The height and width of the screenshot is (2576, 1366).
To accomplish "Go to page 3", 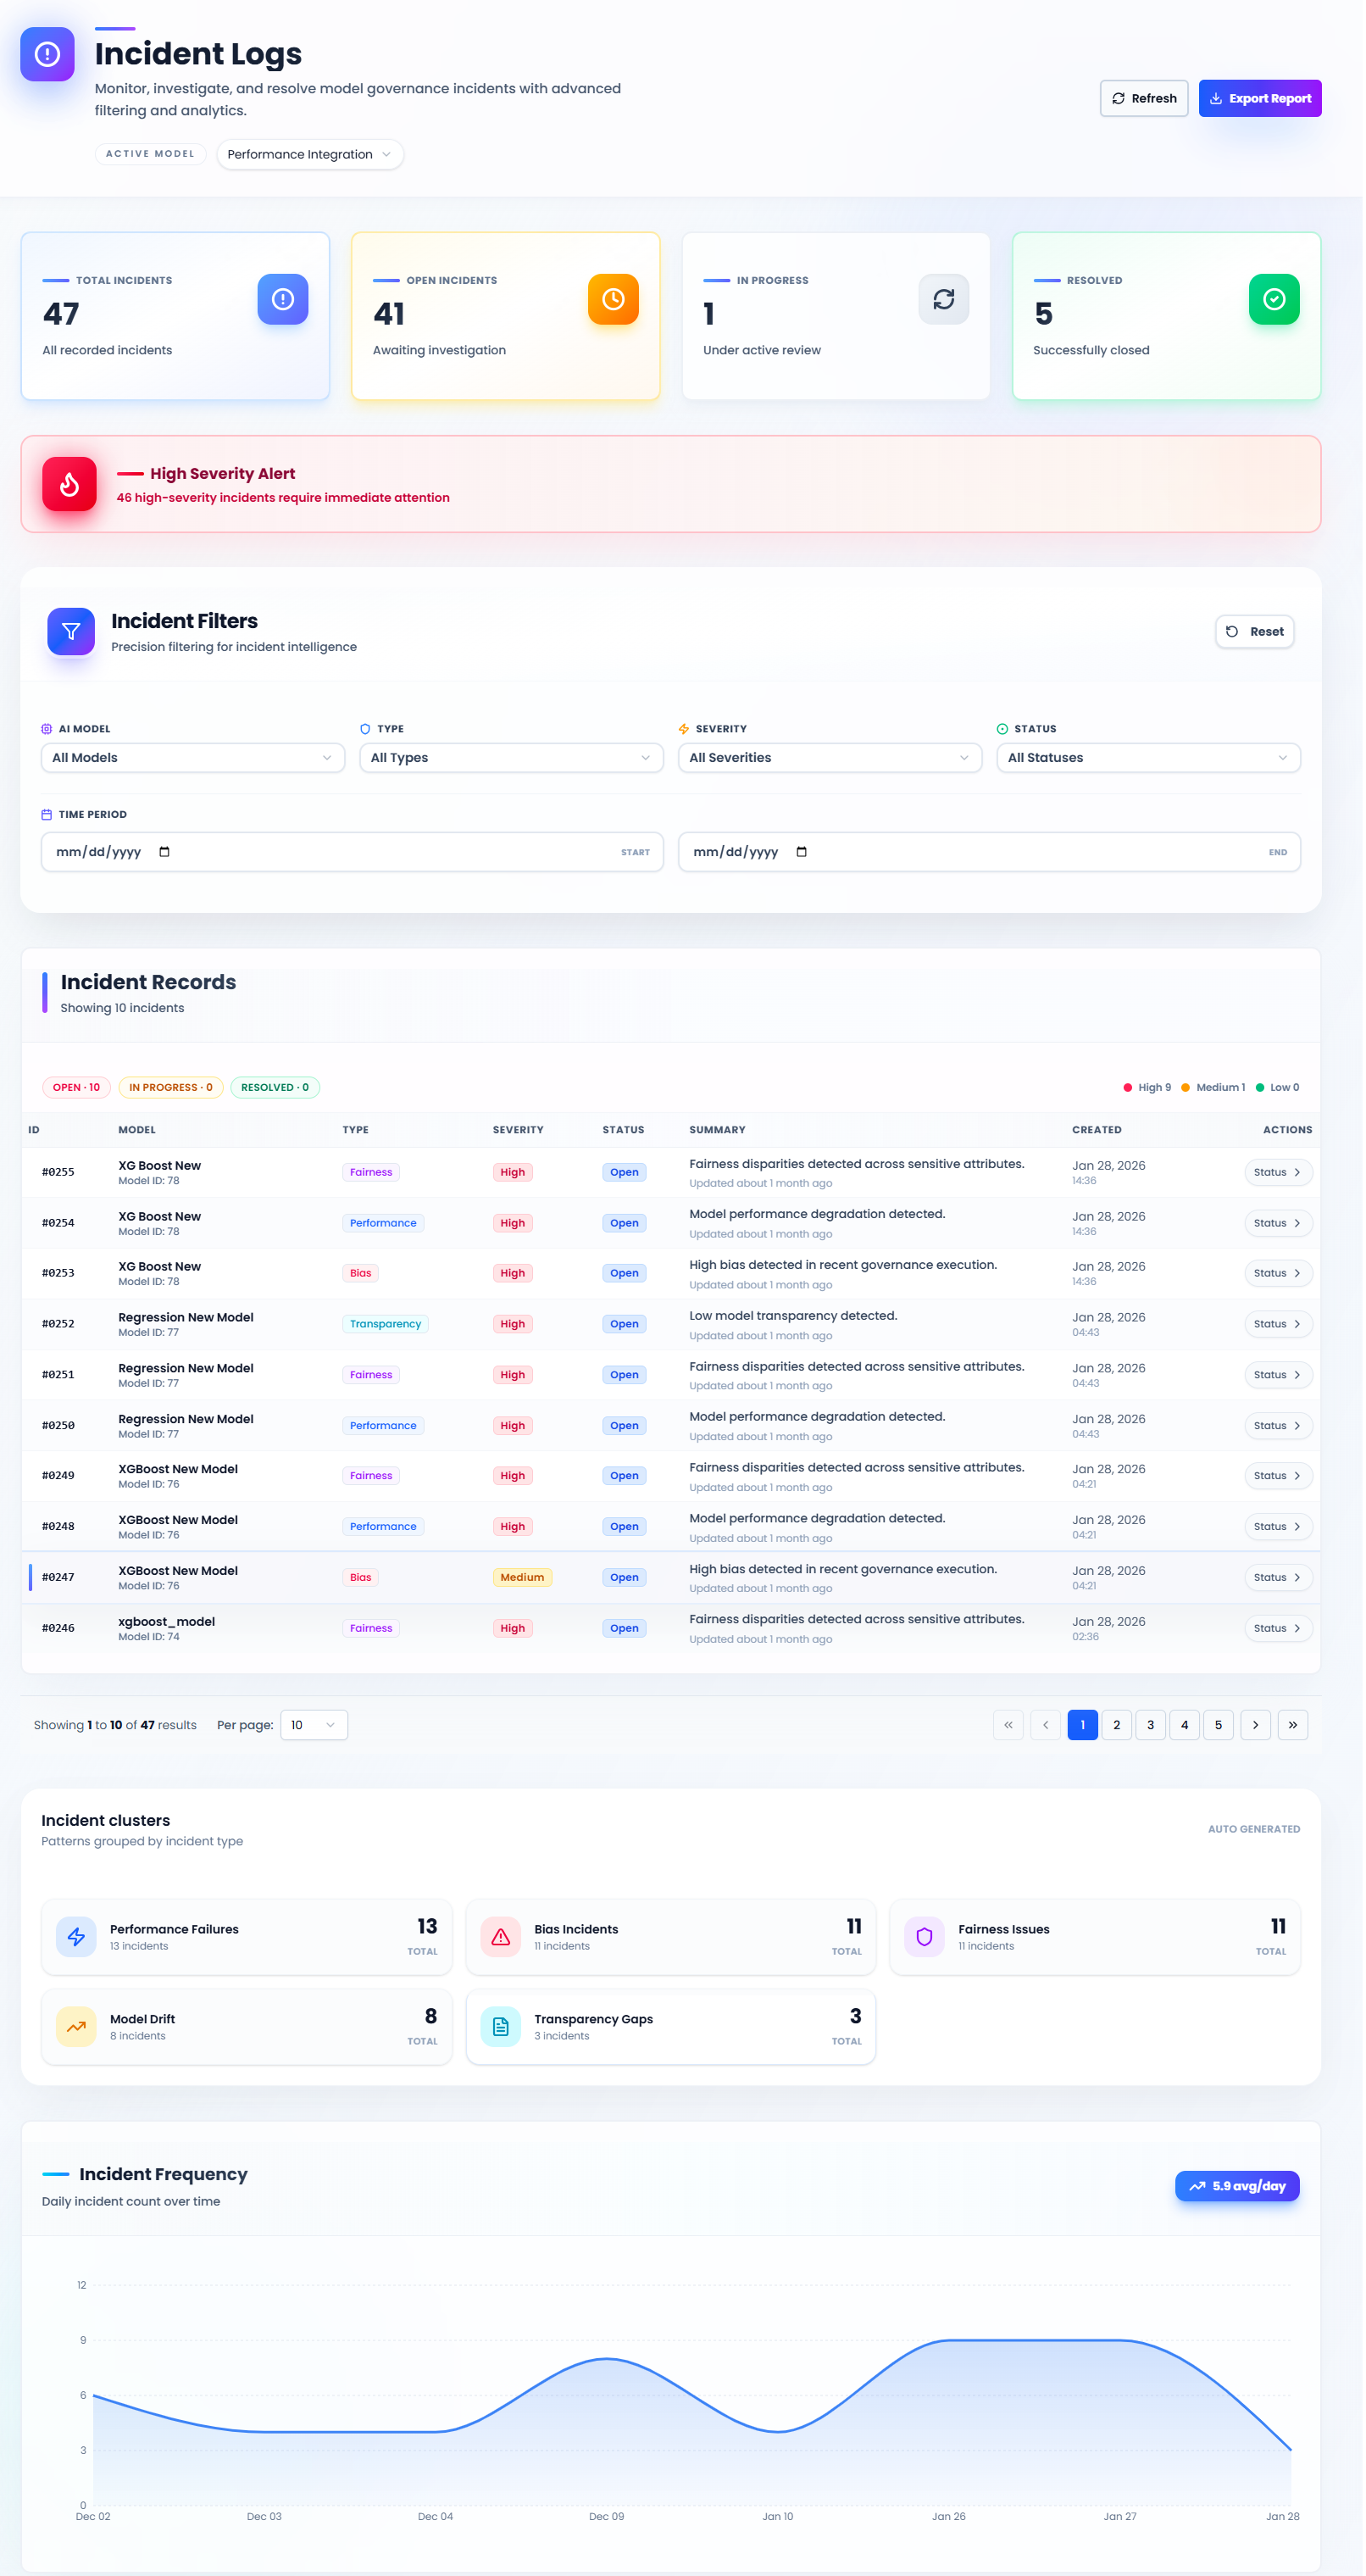I will tap(1151, 1725).
